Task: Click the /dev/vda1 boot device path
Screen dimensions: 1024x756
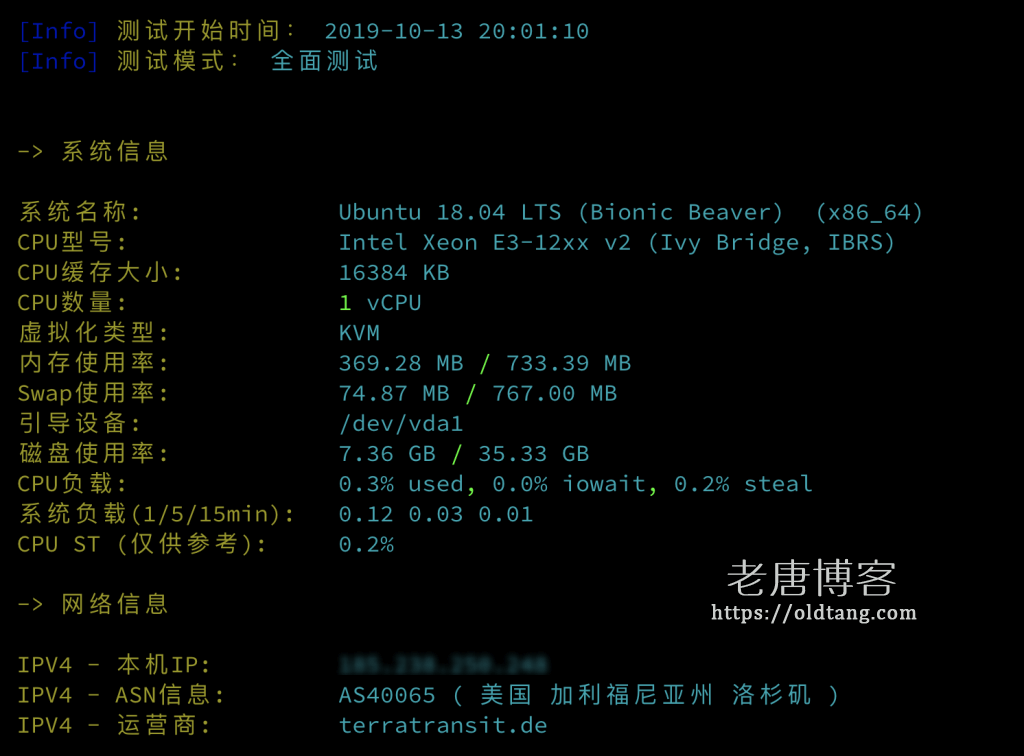Action: coord(401,424)
